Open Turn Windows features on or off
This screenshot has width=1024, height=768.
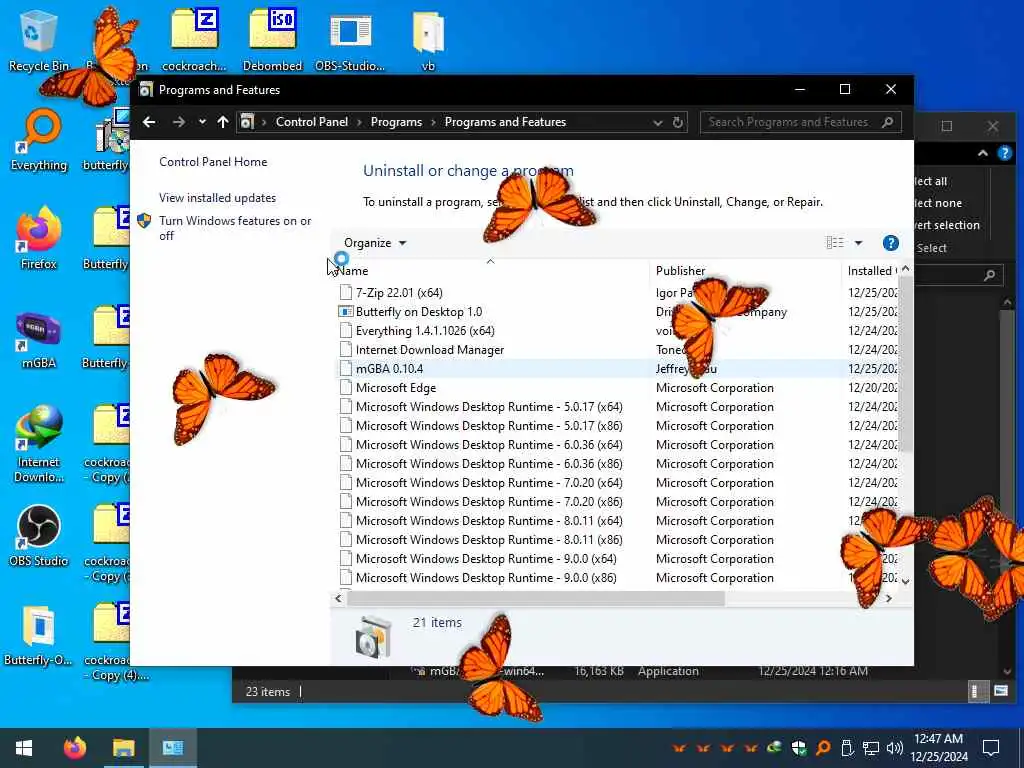tap(235, 228)
